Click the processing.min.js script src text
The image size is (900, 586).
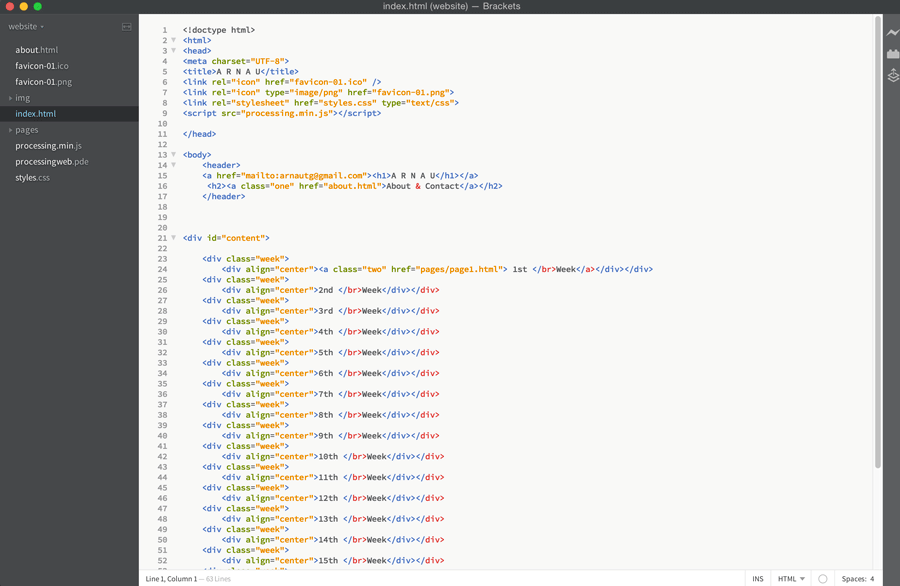(288, 113)
